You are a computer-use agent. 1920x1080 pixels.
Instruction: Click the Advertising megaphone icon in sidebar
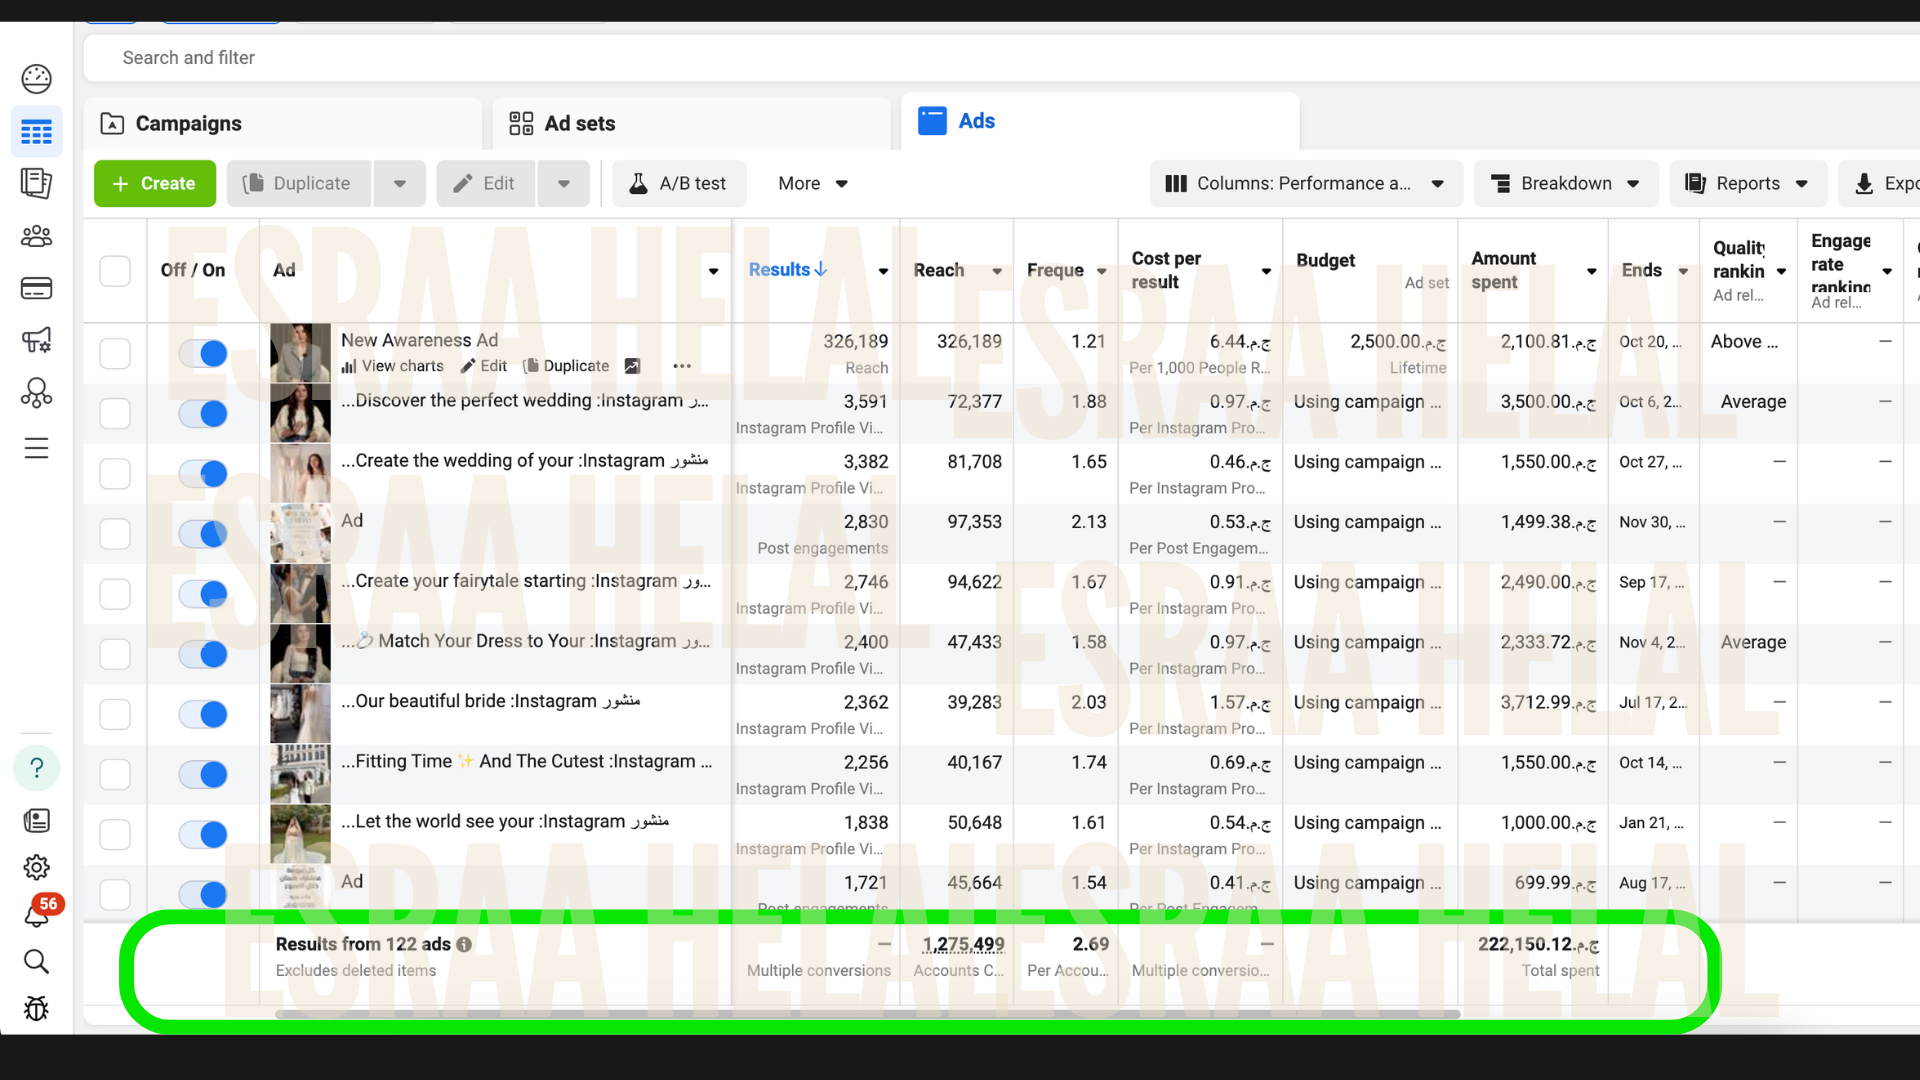pyautogui.click(x=37, y=341)
